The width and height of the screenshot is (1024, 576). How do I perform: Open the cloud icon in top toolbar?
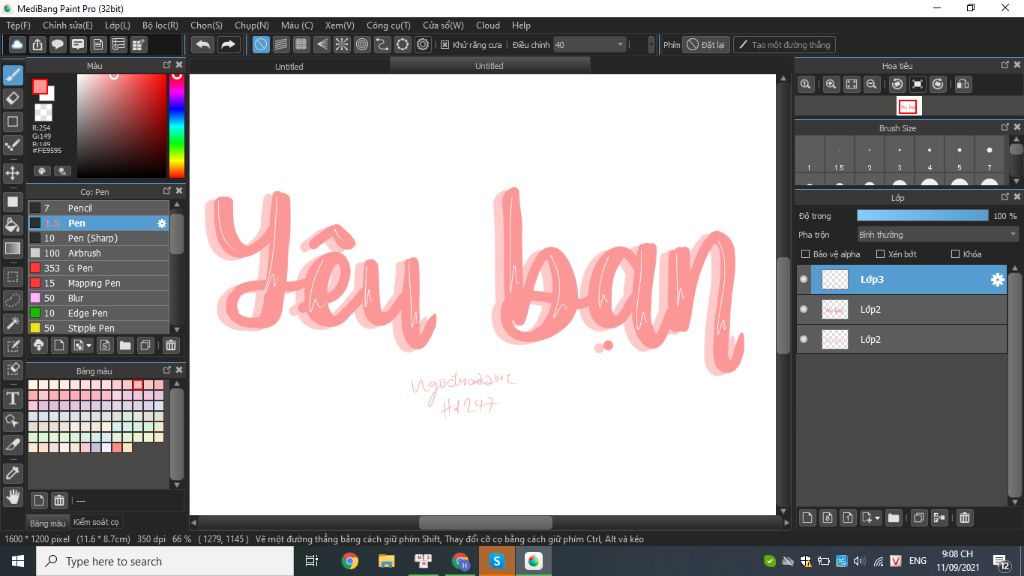pyautogui.click(x=17, y=44)
